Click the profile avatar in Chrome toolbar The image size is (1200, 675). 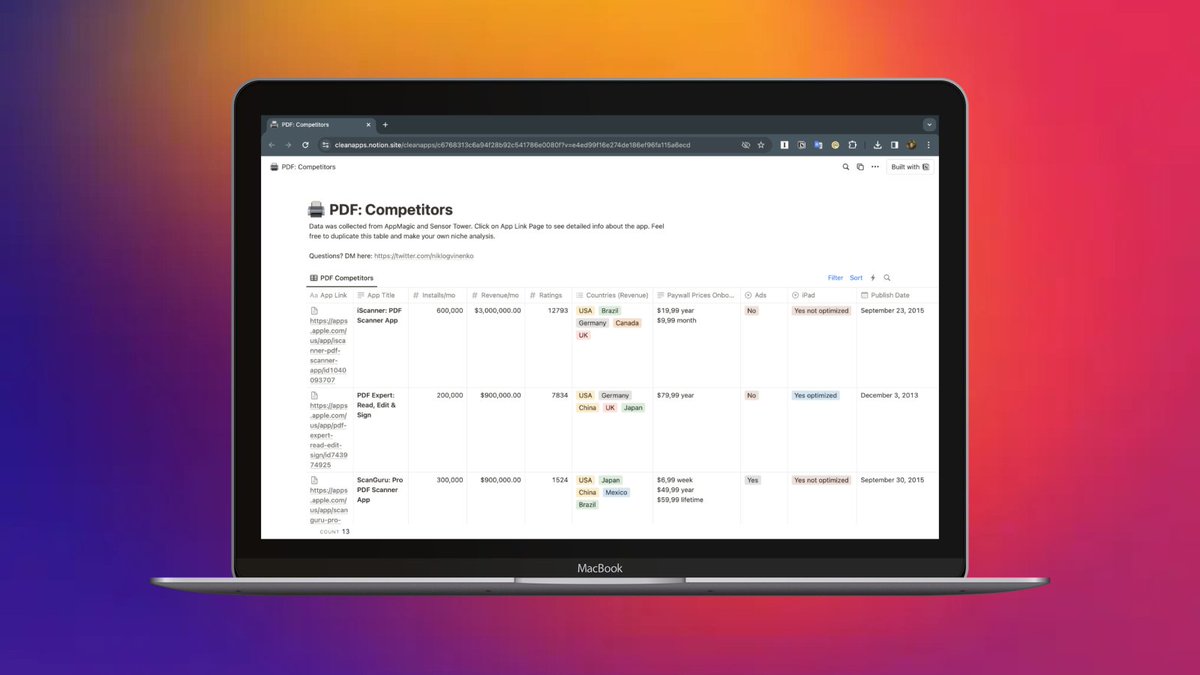pos(911,145)
